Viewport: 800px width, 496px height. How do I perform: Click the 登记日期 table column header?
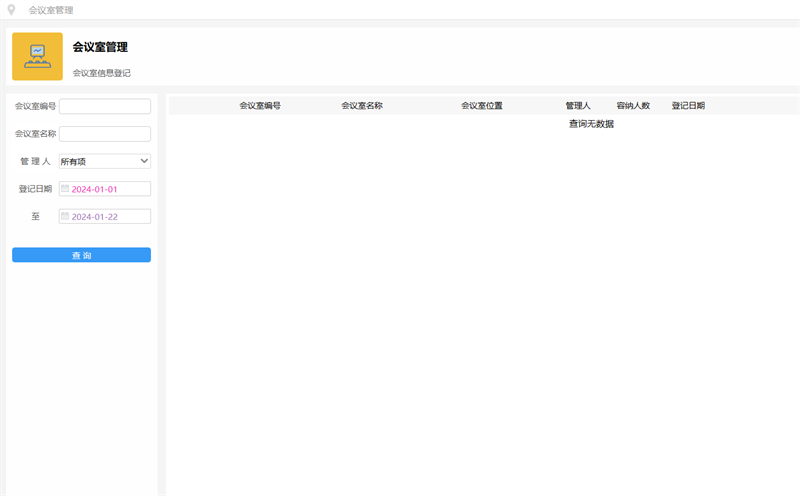[688, 105]
